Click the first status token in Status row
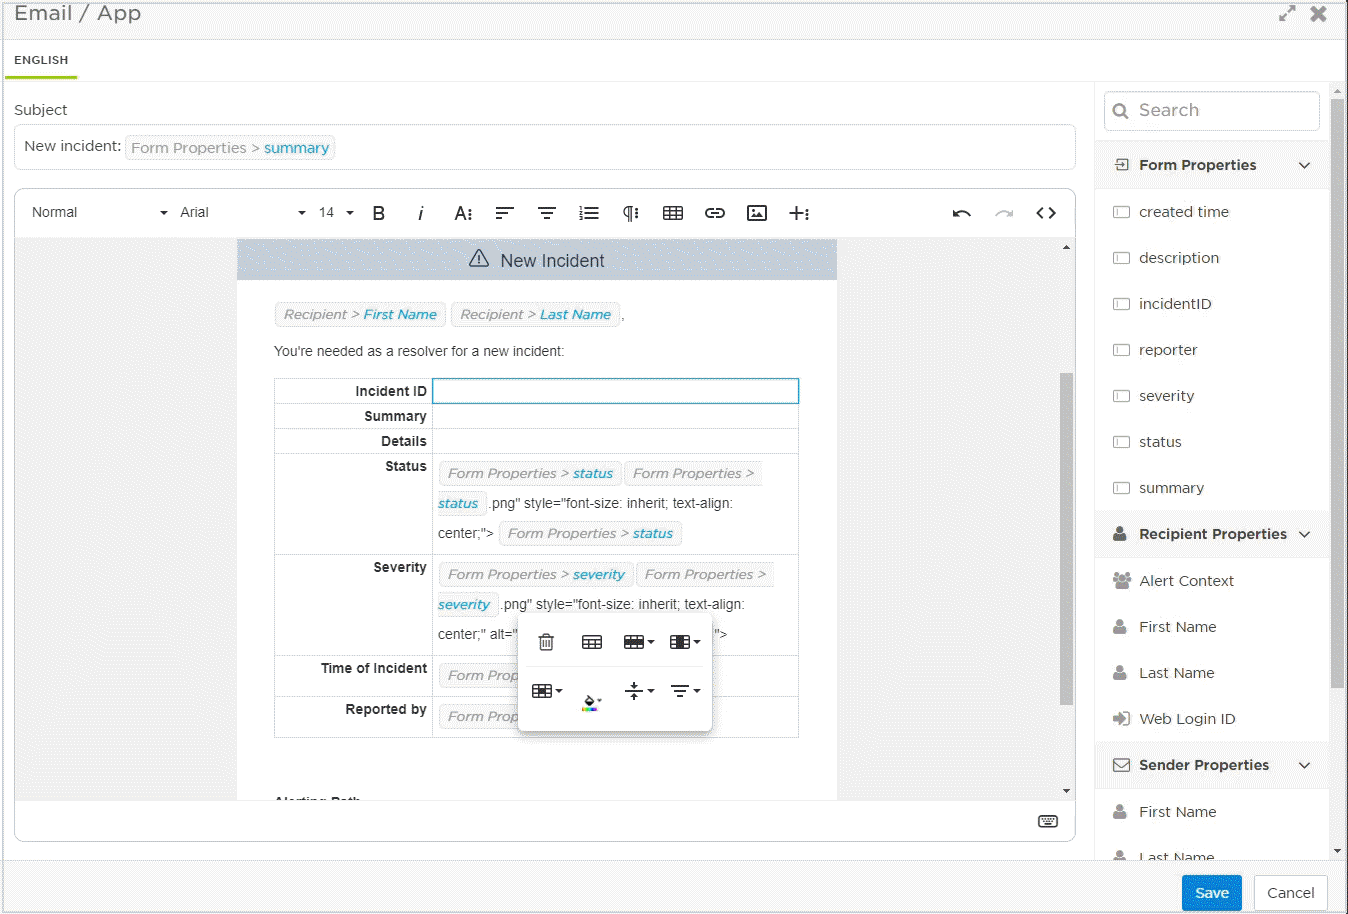Viewport: 1348px width, 914px height. point(530,474)
